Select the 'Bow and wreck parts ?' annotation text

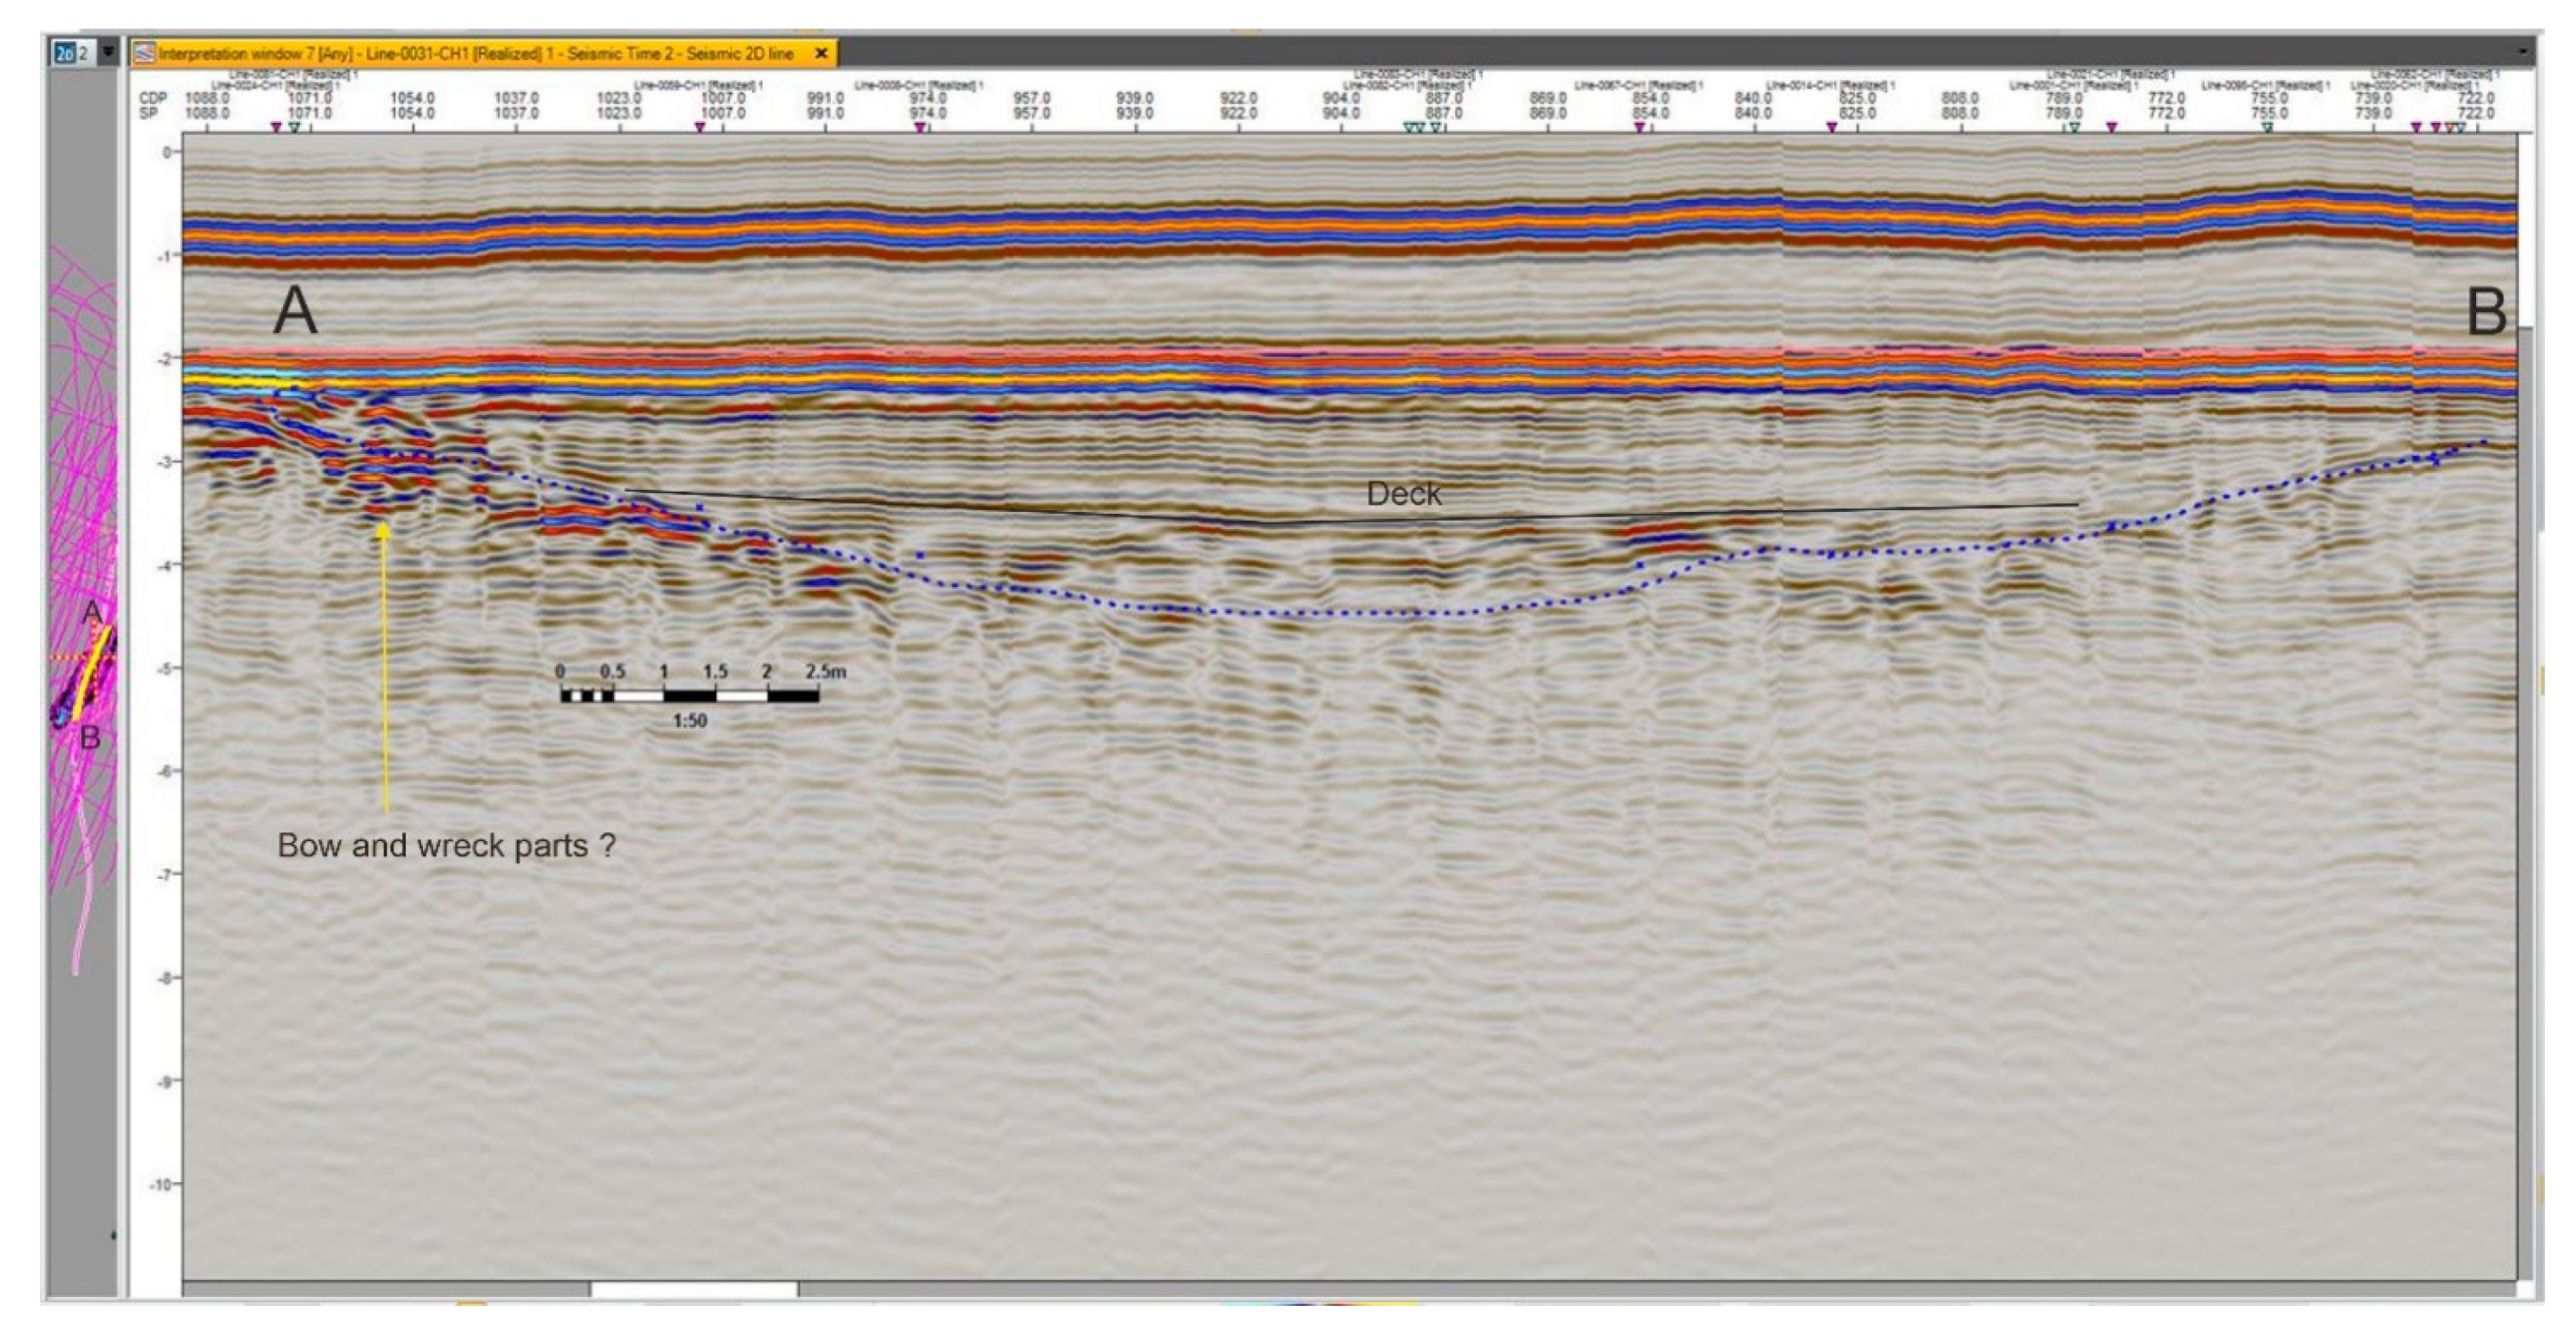(x=445, y=846)
